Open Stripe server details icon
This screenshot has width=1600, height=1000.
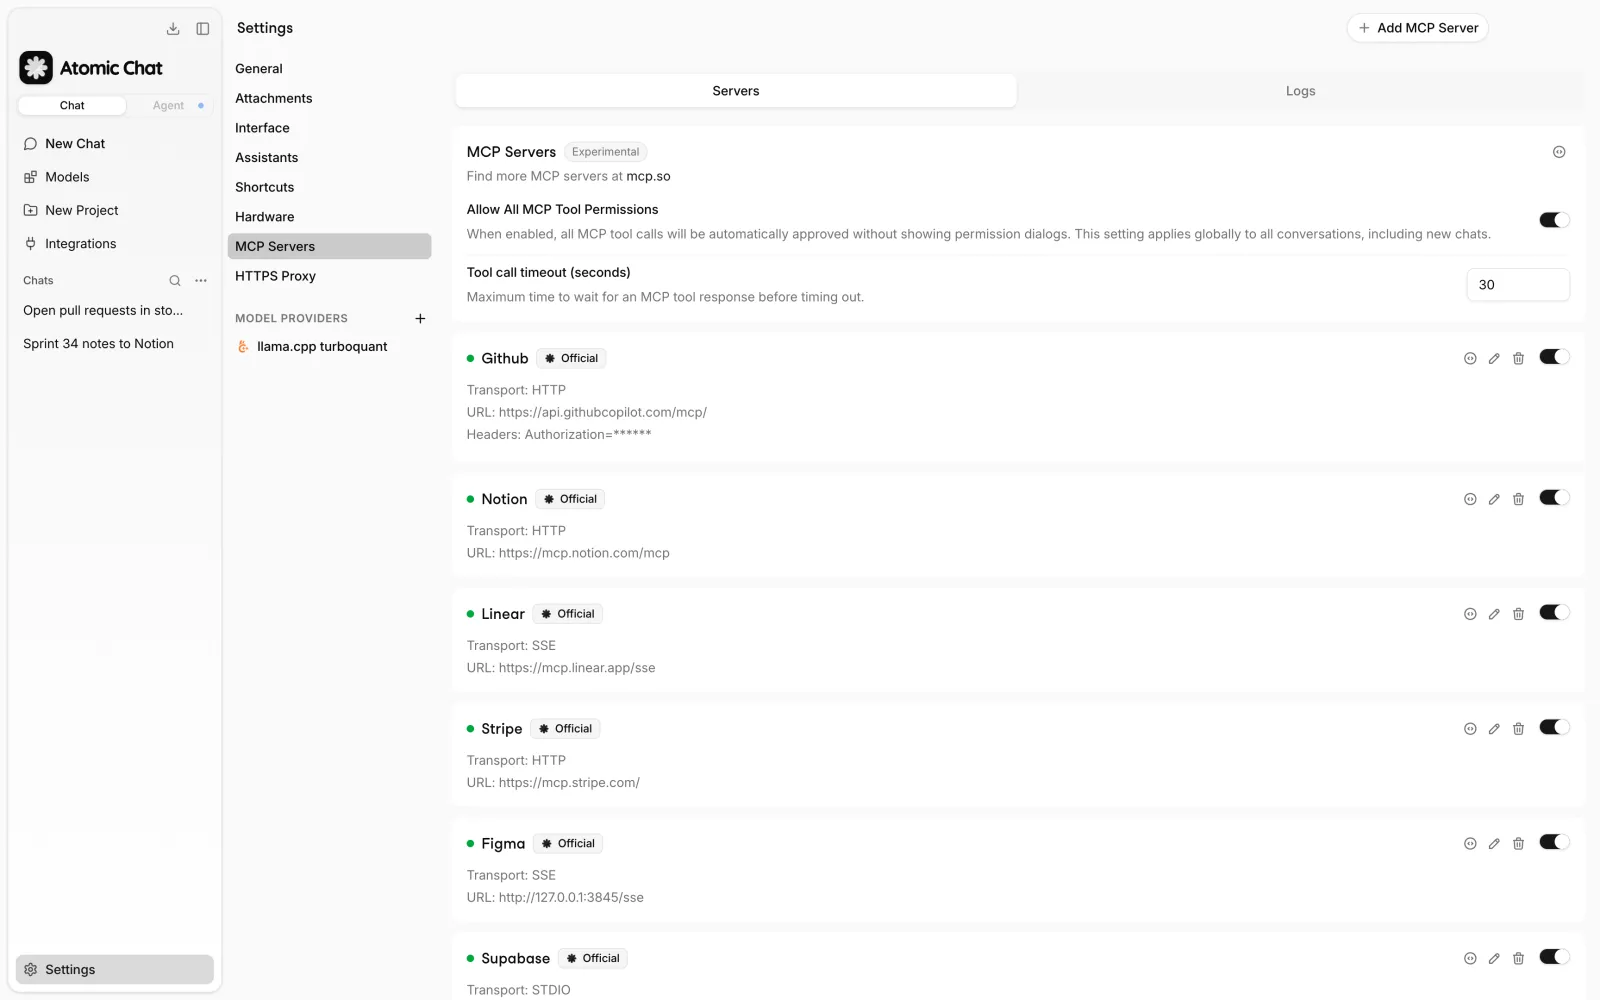click(x=1470, y=729)
